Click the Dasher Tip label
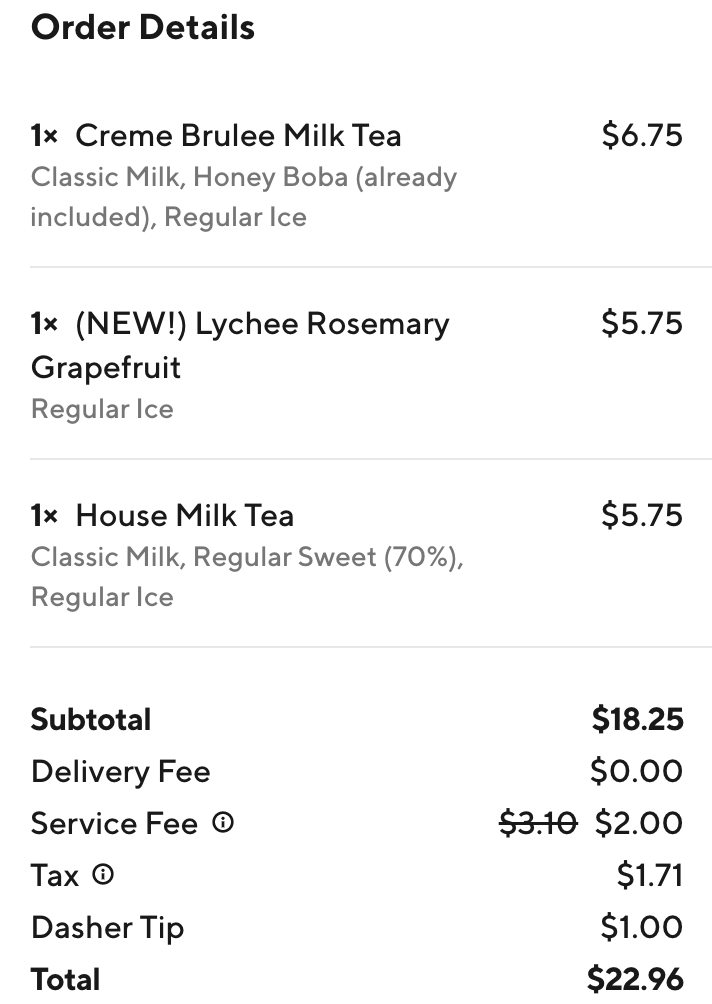Viewport: 712px width, 1004px height. [x=108, y=927]
